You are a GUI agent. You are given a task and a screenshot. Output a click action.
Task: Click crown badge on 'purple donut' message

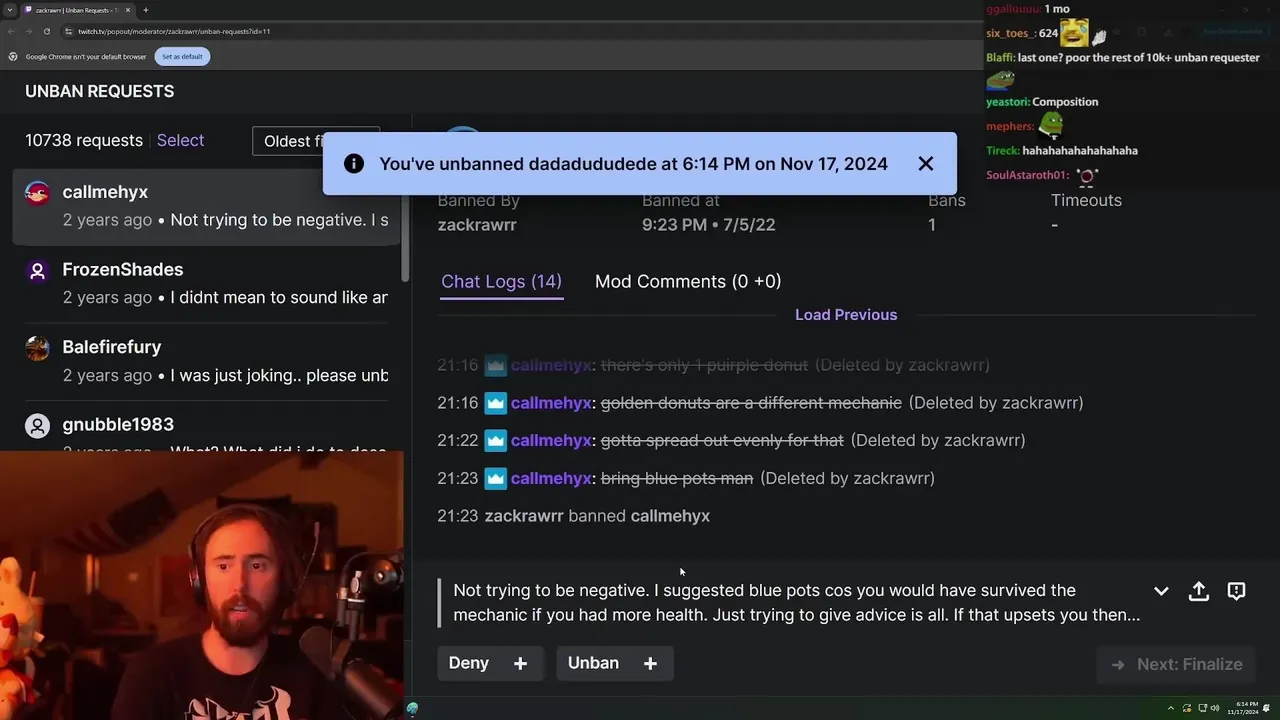(x=496, y=365)
